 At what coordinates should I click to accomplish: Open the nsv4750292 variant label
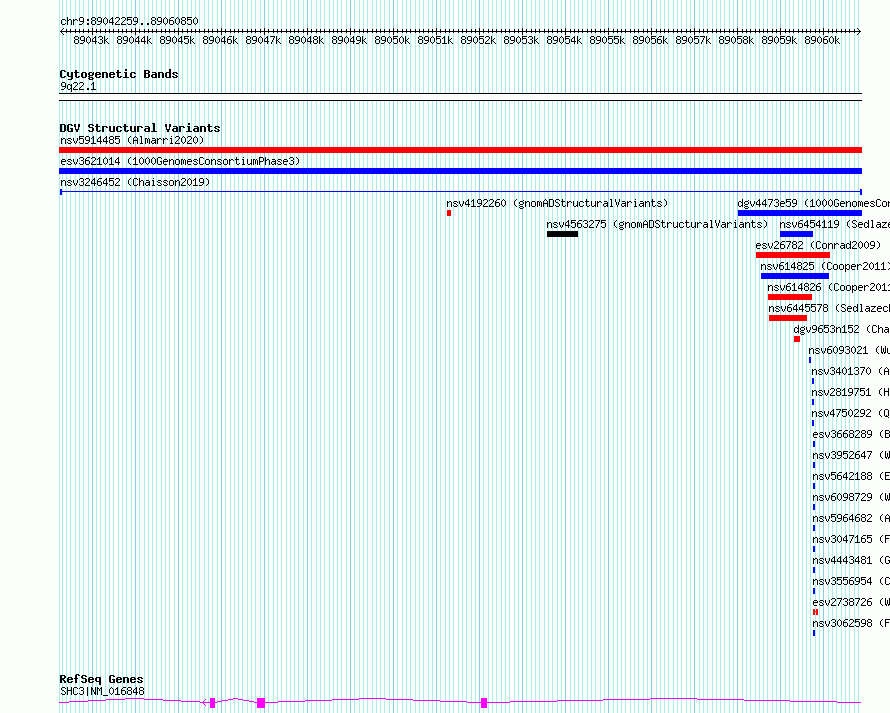(850, 413)
